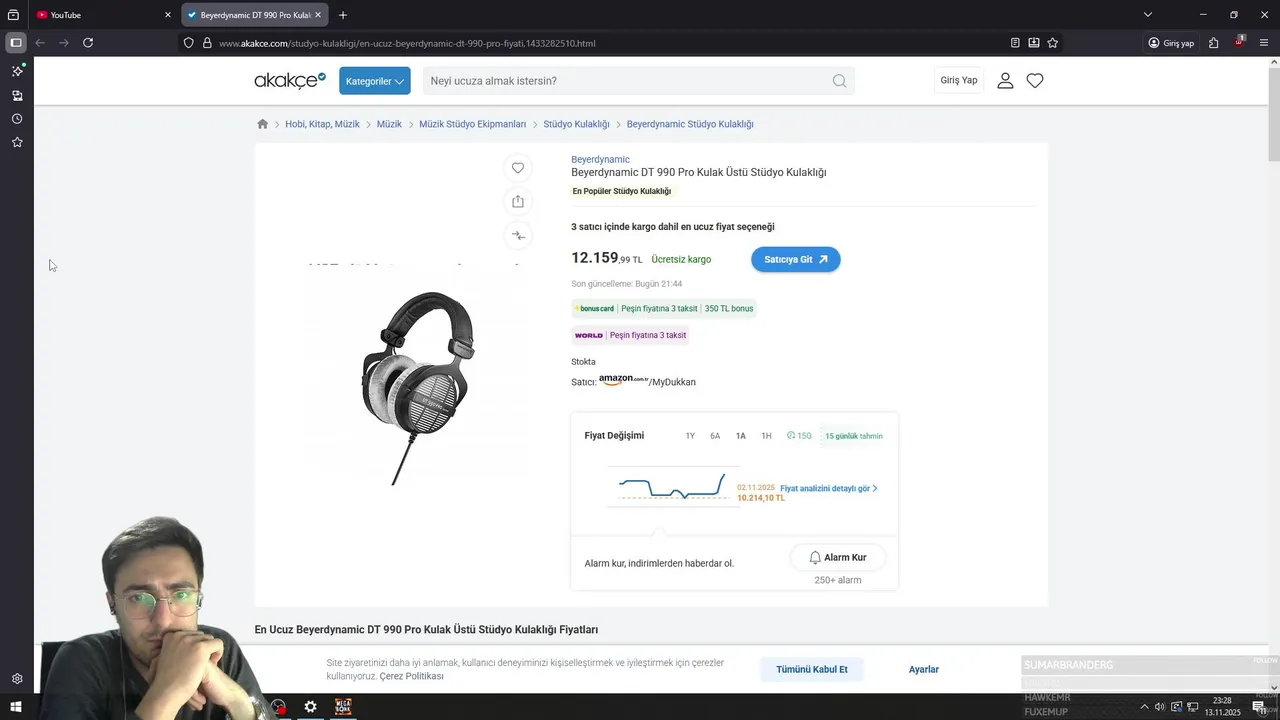This screenshot has width=1280, height=720.
Task: Select 1Y price history range
Action: (x=690, y=436)
